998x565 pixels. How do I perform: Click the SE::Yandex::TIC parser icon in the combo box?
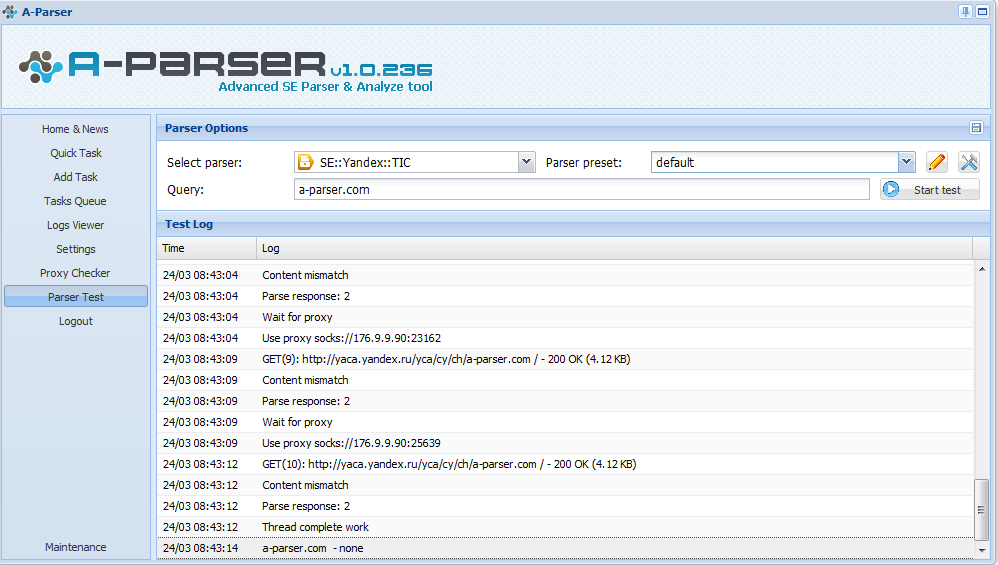pyautogui.click(x=306, y=162)
